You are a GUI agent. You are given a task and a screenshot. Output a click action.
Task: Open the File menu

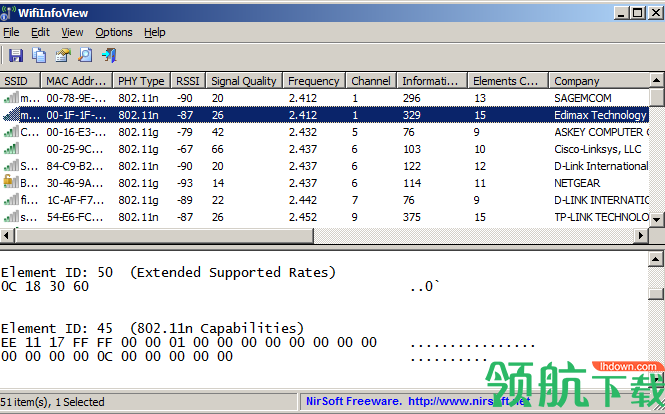pyautogui.click(x=11, y=32)
